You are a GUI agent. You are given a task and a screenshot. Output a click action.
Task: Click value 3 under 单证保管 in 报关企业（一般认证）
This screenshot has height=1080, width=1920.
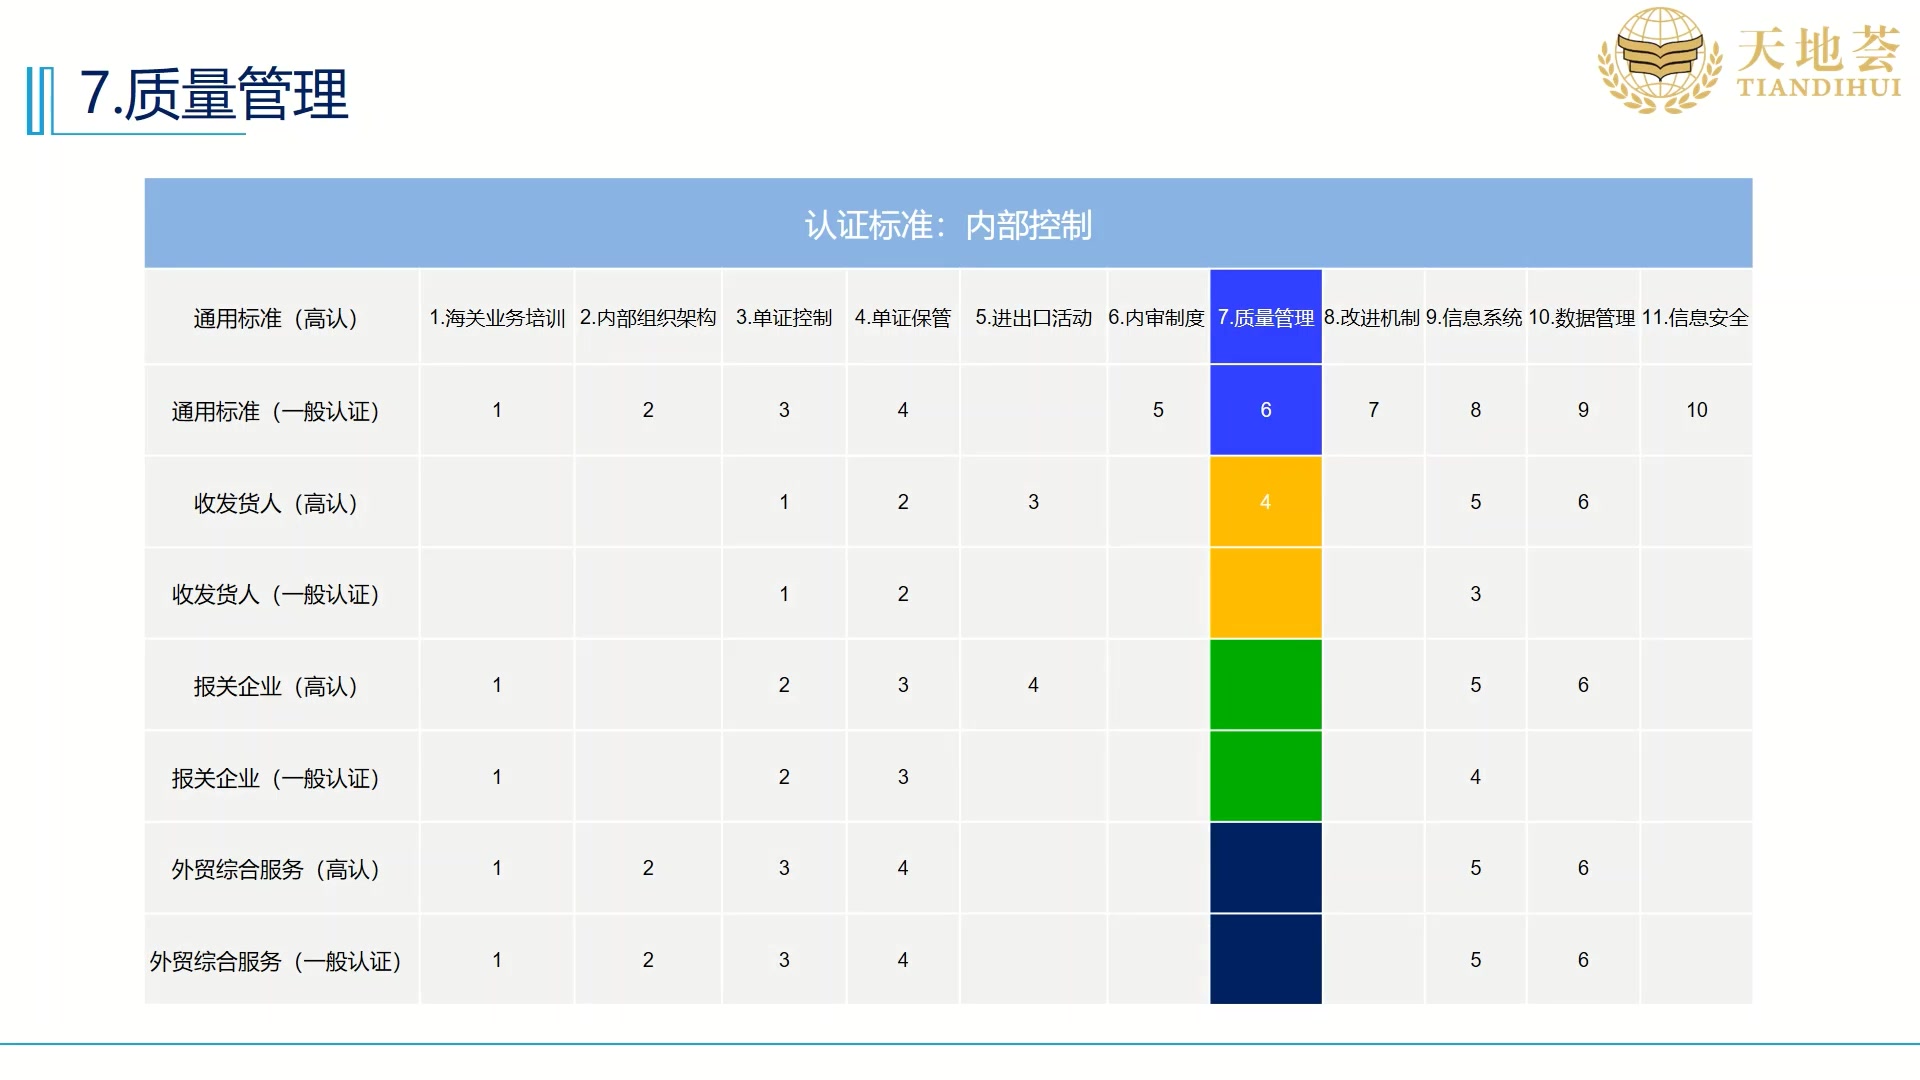click(x=903, y=777)
